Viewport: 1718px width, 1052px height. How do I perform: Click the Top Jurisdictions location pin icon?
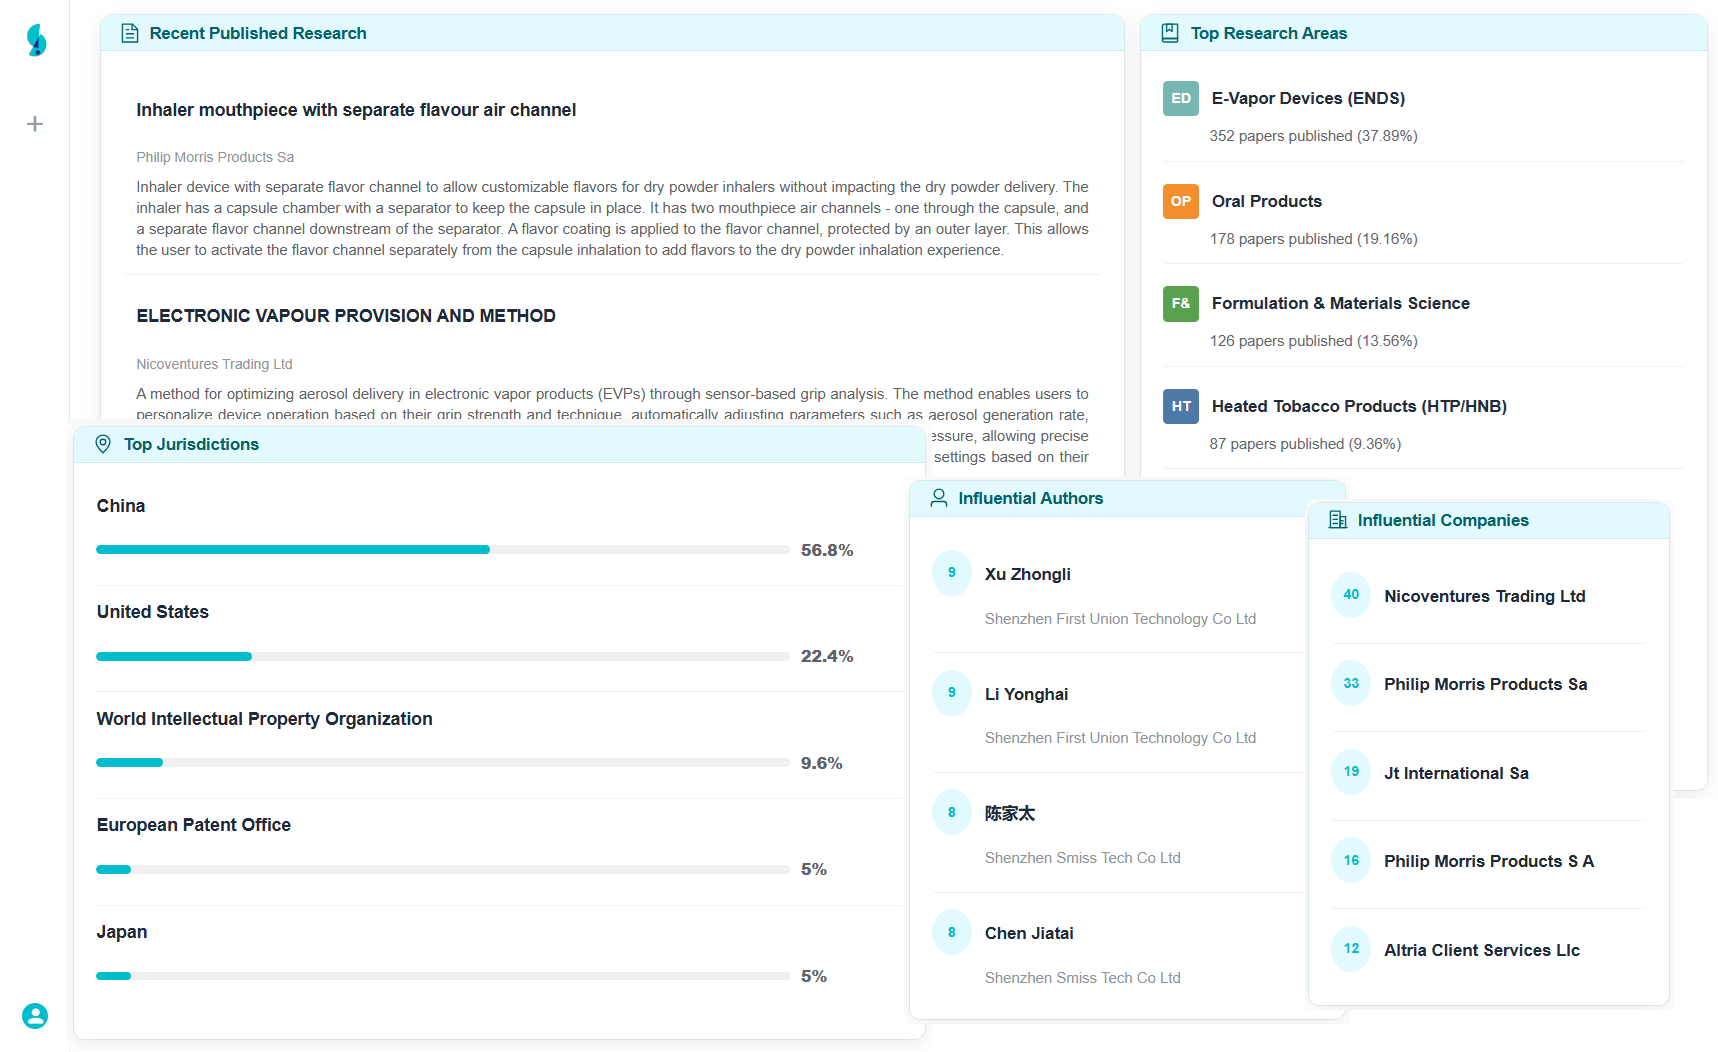point(103,444)
